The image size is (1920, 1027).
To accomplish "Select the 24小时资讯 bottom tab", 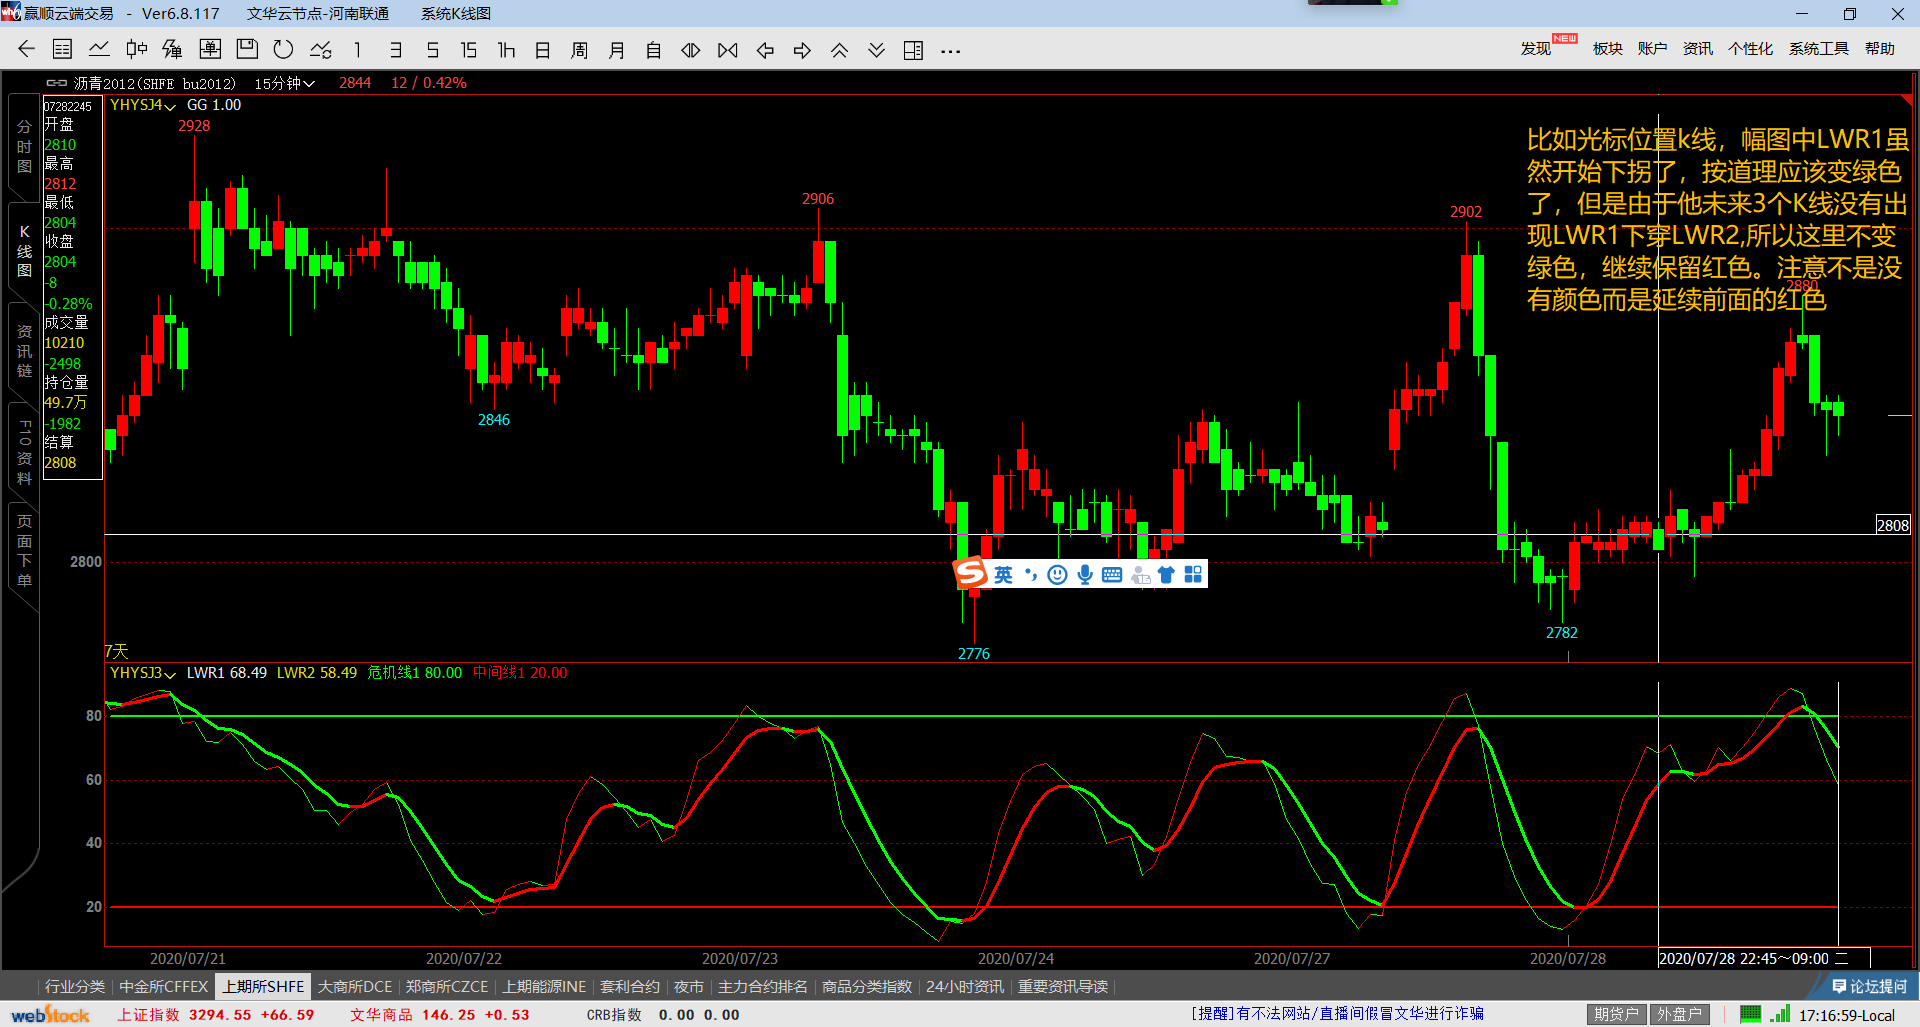I will click(x=965, y=987).
